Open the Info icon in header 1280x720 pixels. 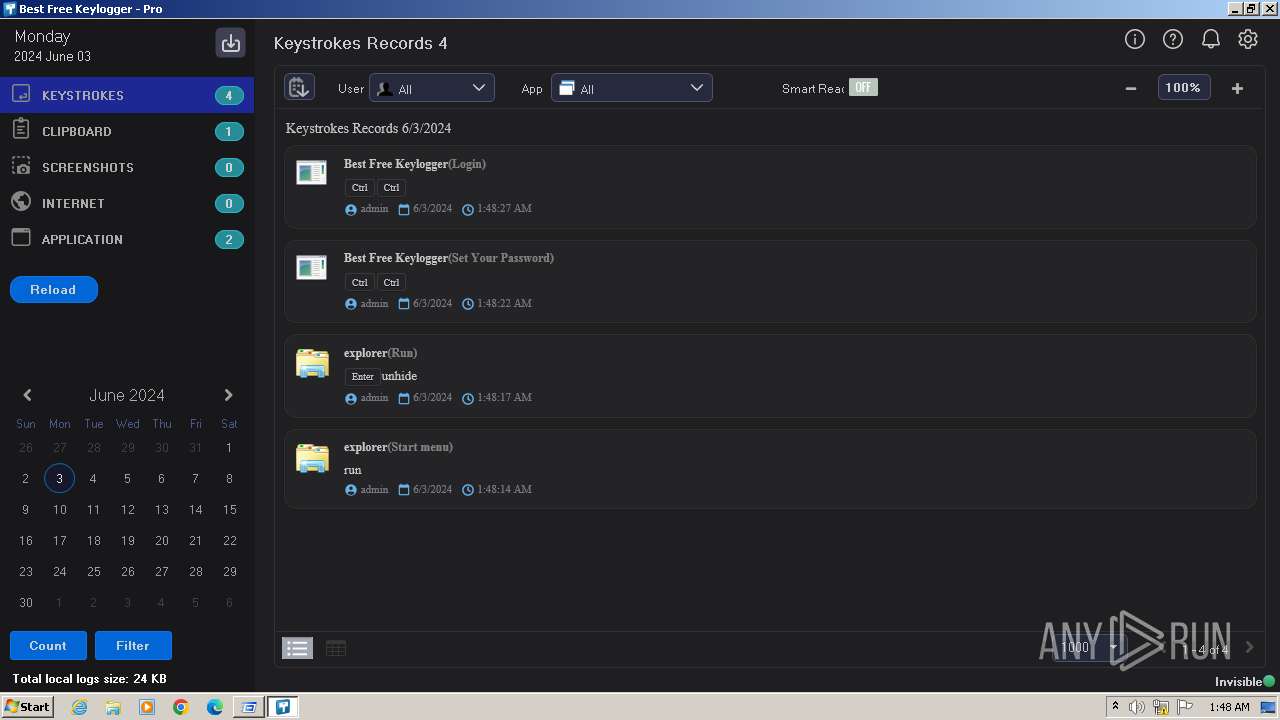coord(1135,39)
